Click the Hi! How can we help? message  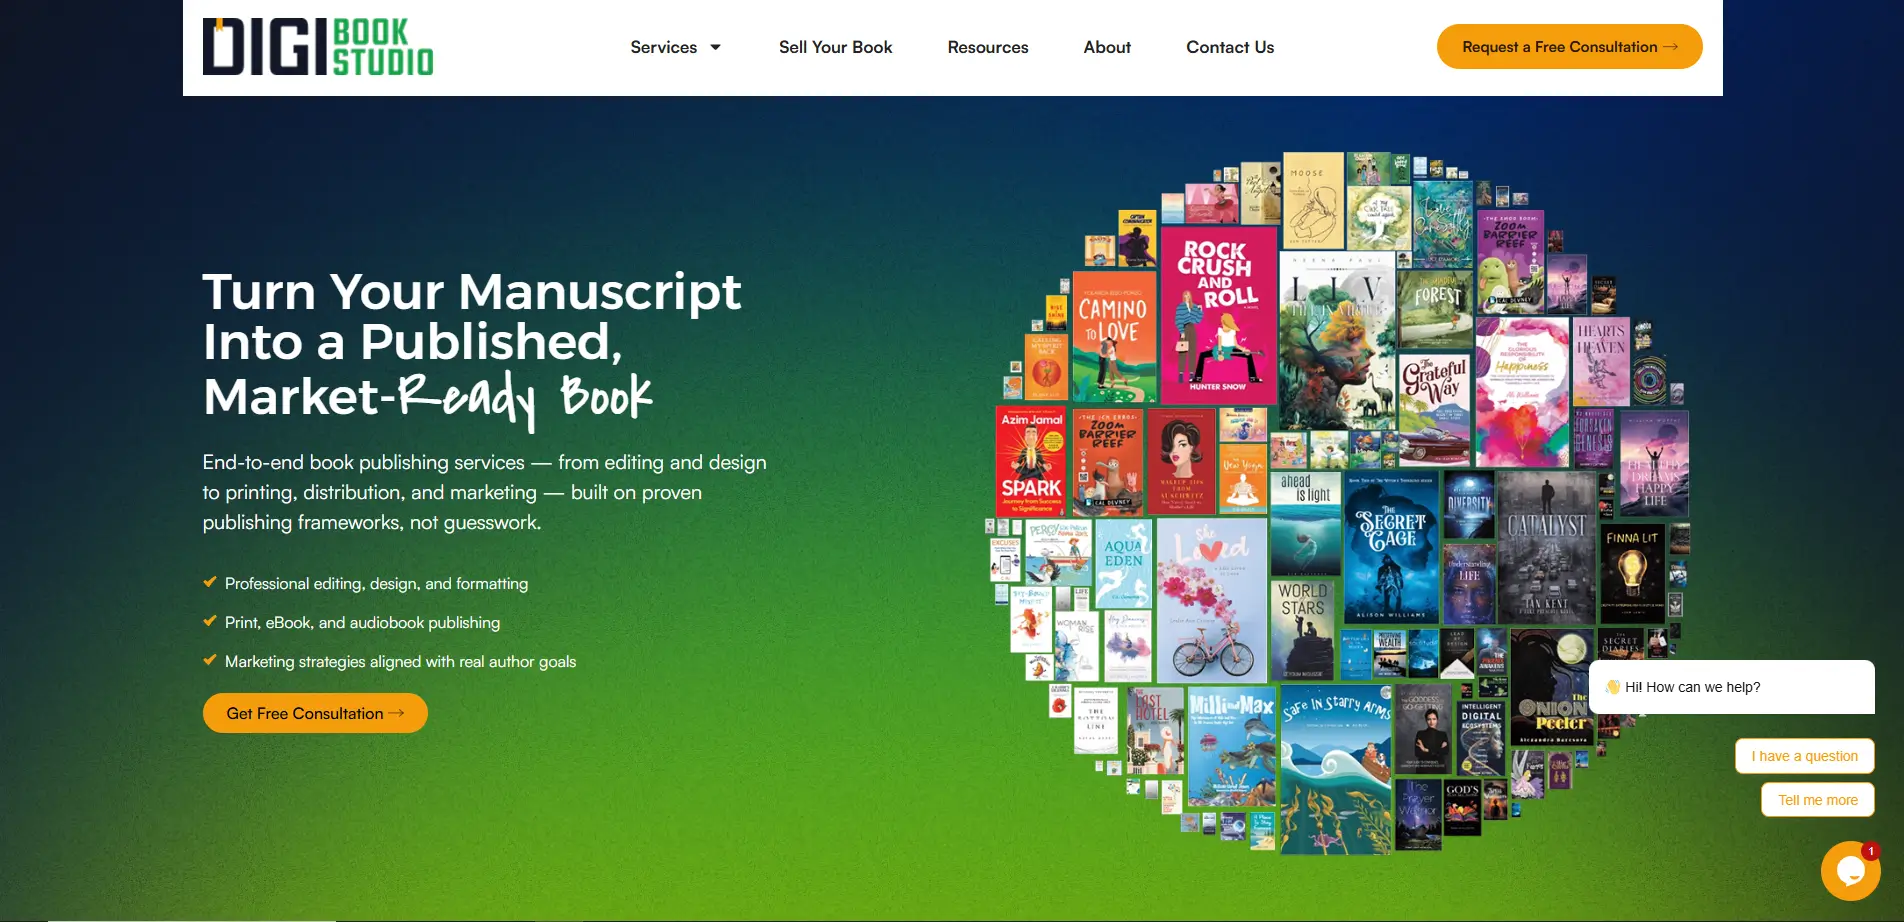click(1731, 687)
